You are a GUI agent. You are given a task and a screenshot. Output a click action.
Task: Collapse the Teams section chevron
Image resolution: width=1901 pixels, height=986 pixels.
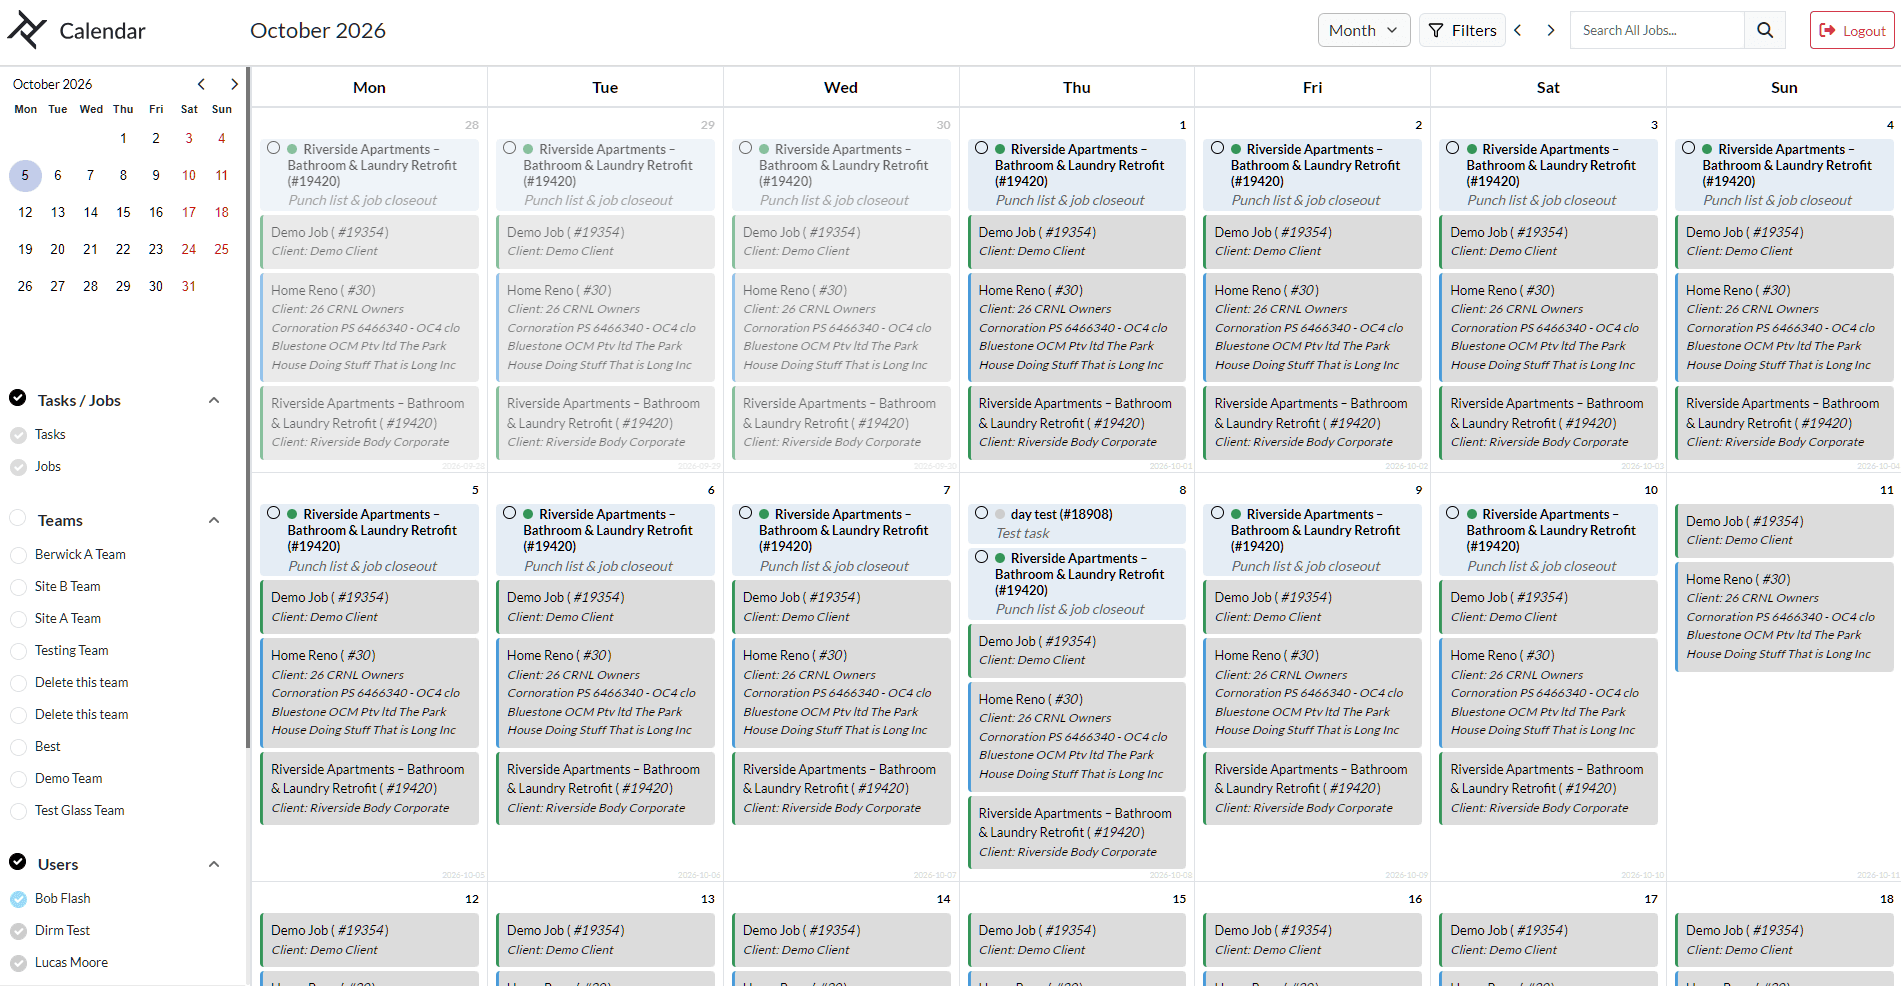coord(213,520)
